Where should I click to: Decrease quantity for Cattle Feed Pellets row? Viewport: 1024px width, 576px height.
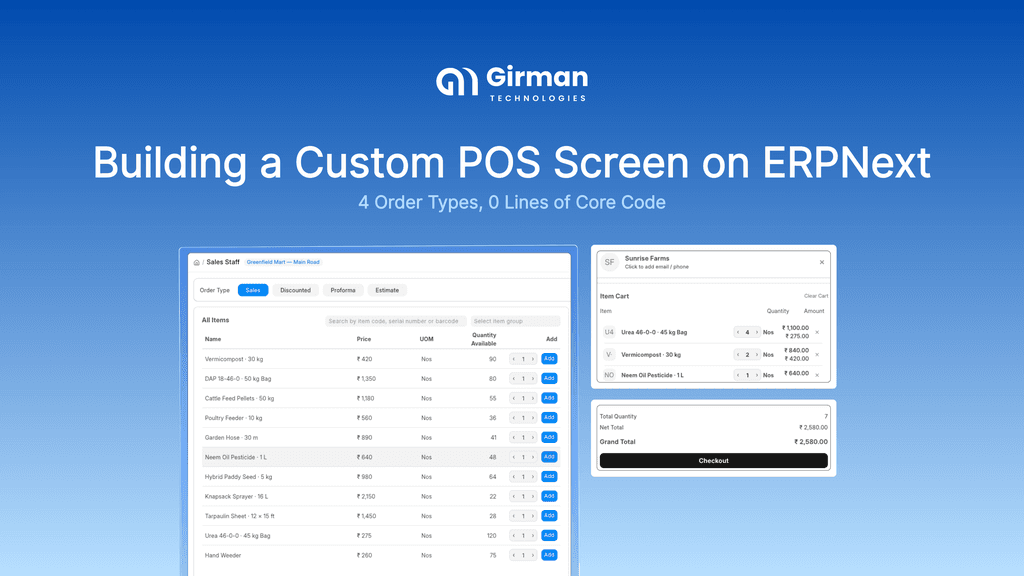click(514, 398)
